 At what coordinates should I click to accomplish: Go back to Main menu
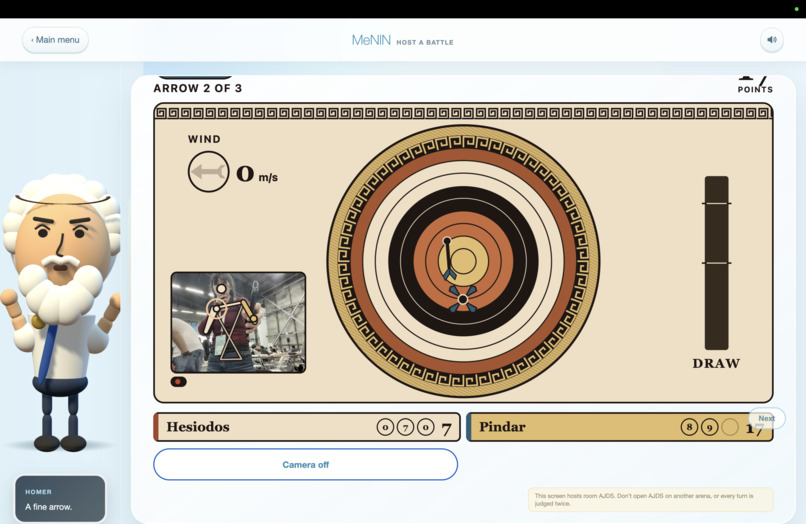click(55, 40)
